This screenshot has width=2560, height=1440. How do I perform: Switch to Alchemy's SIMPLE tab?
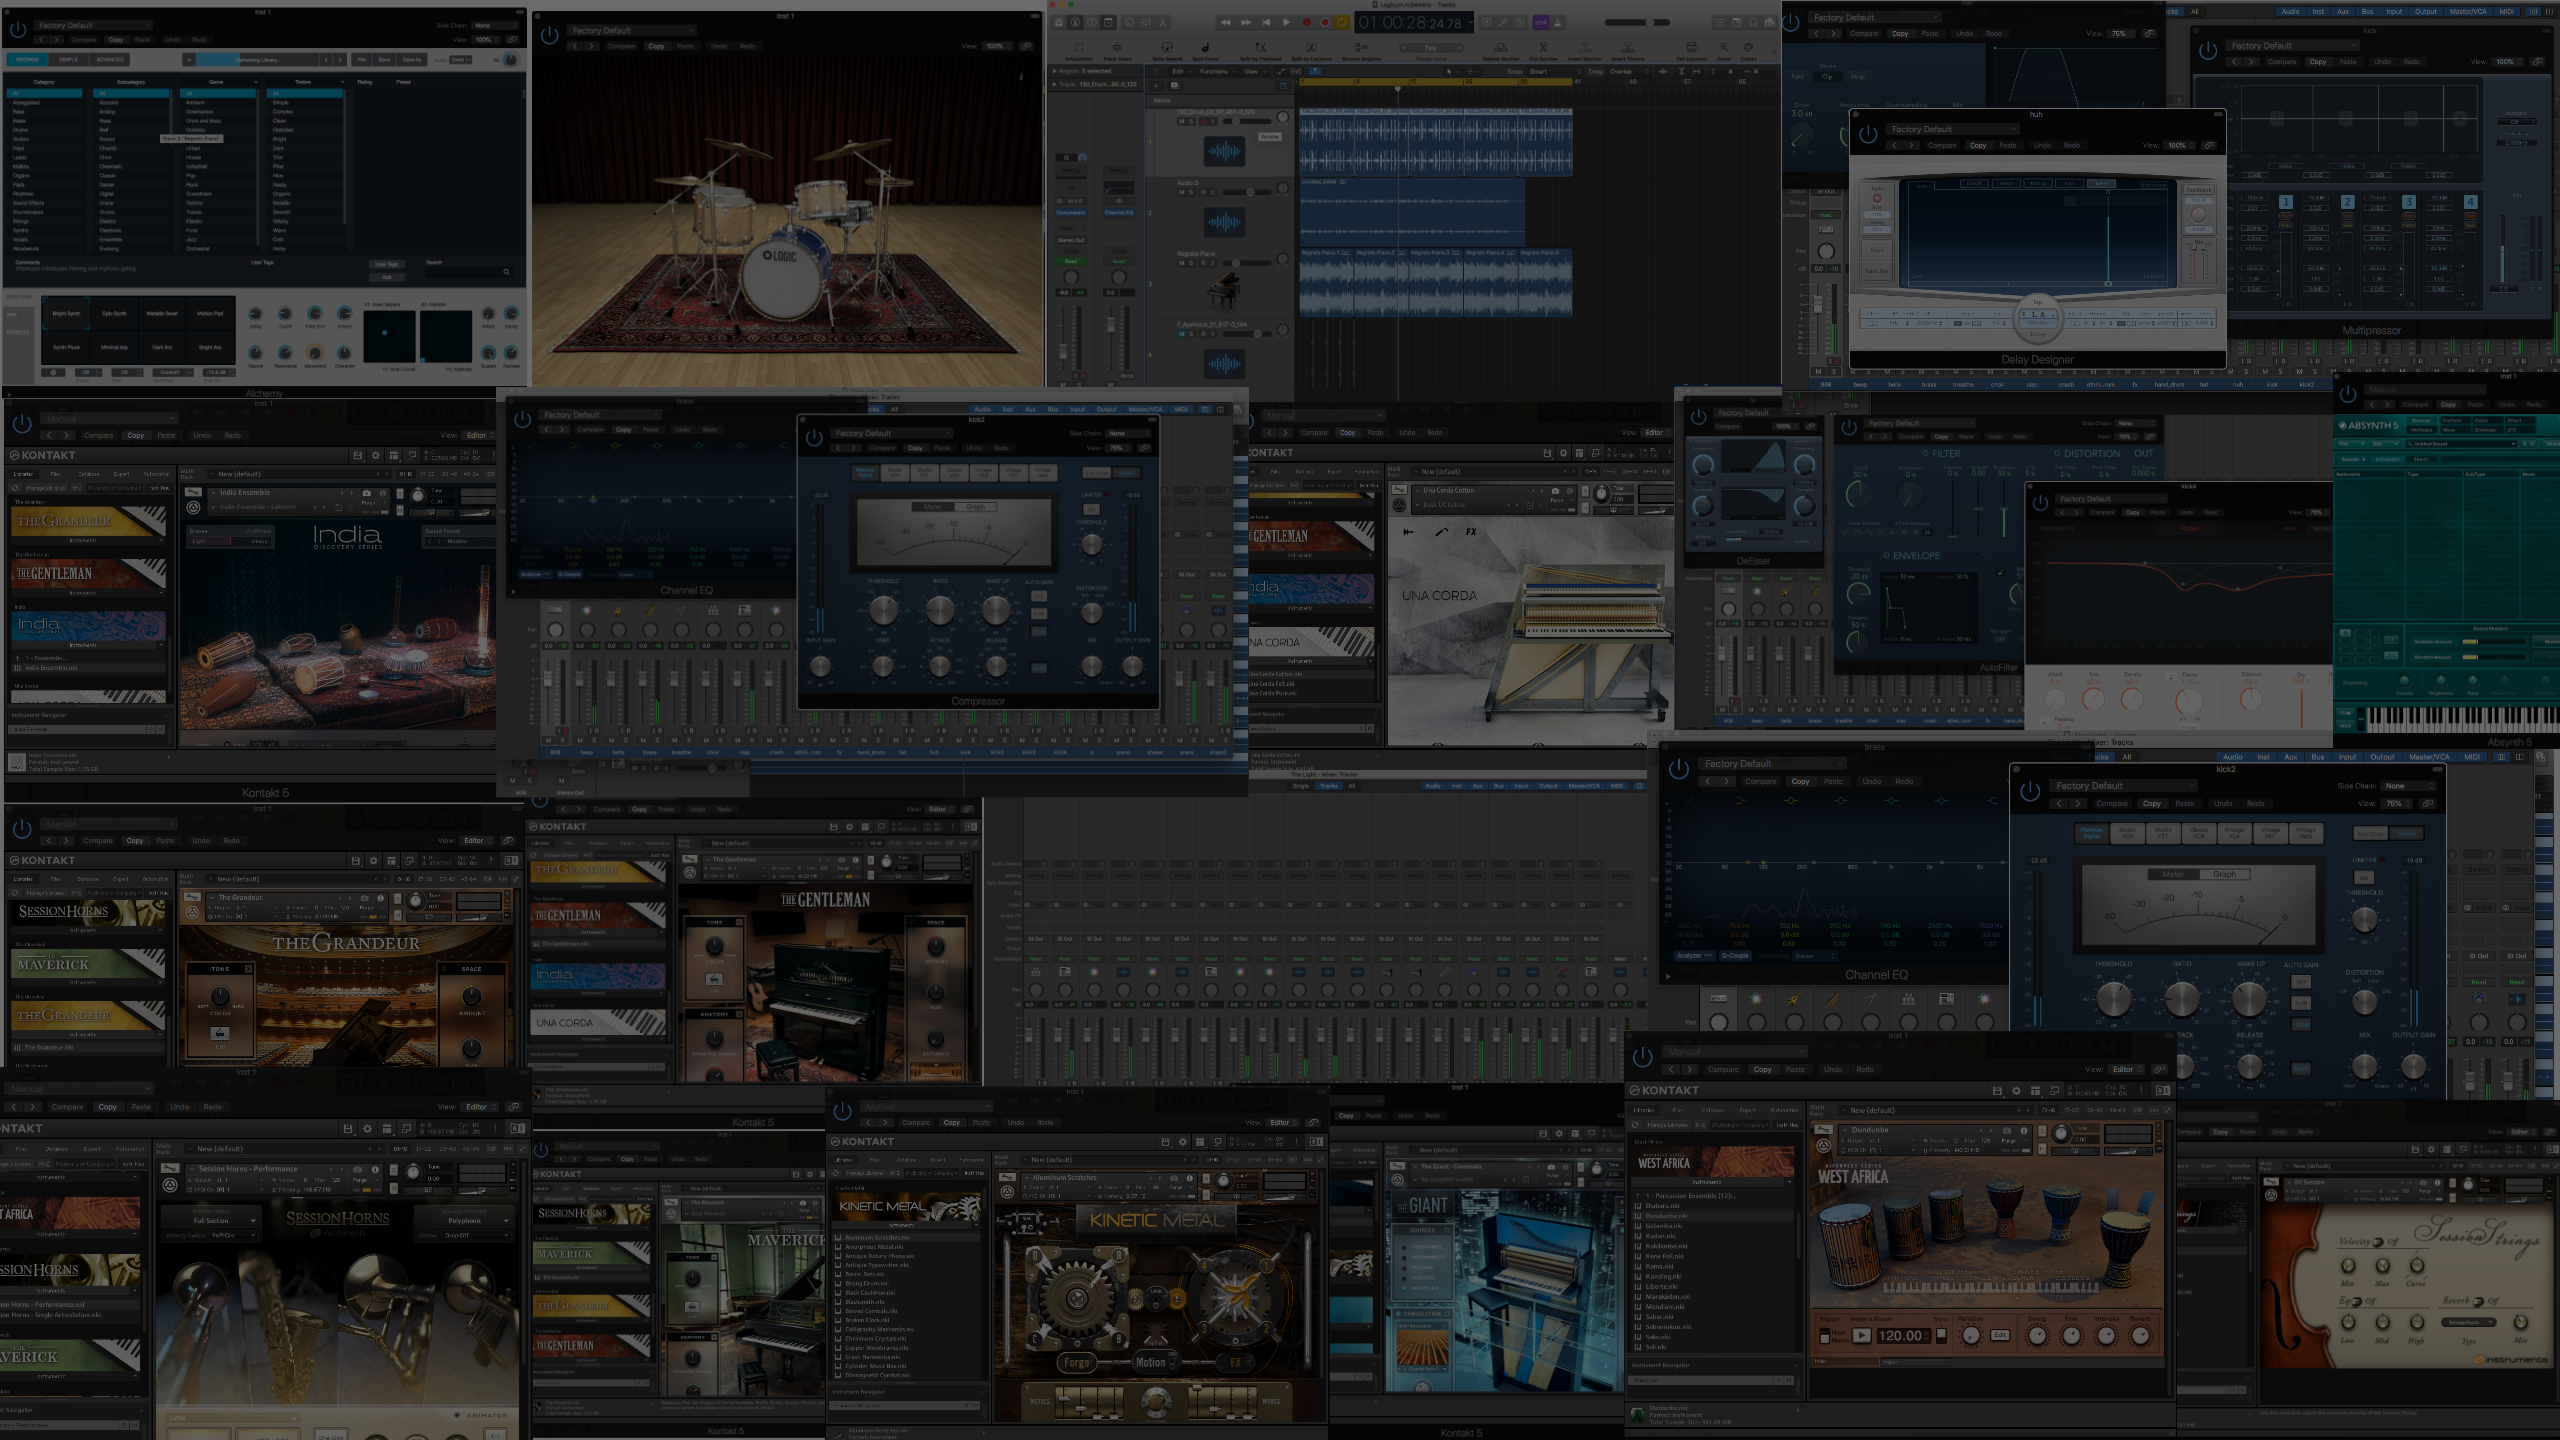[x=68, y=60]
